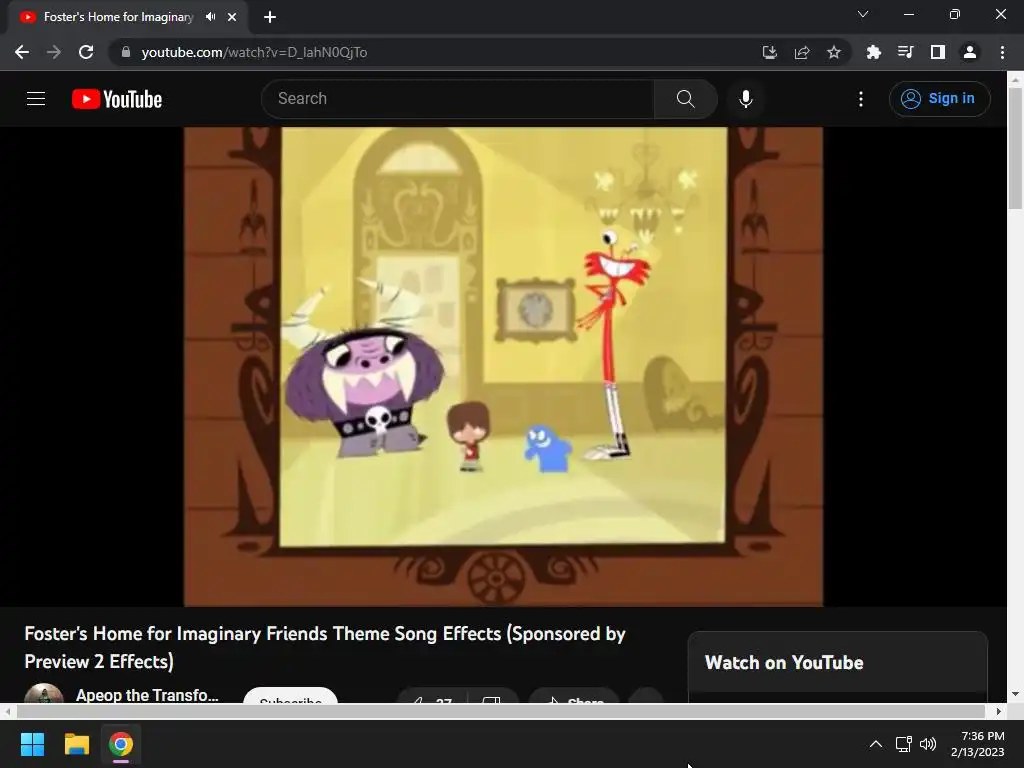1024x768 pixels.
Task: Open a new tab with the plus button
Action: pos(270,17)
